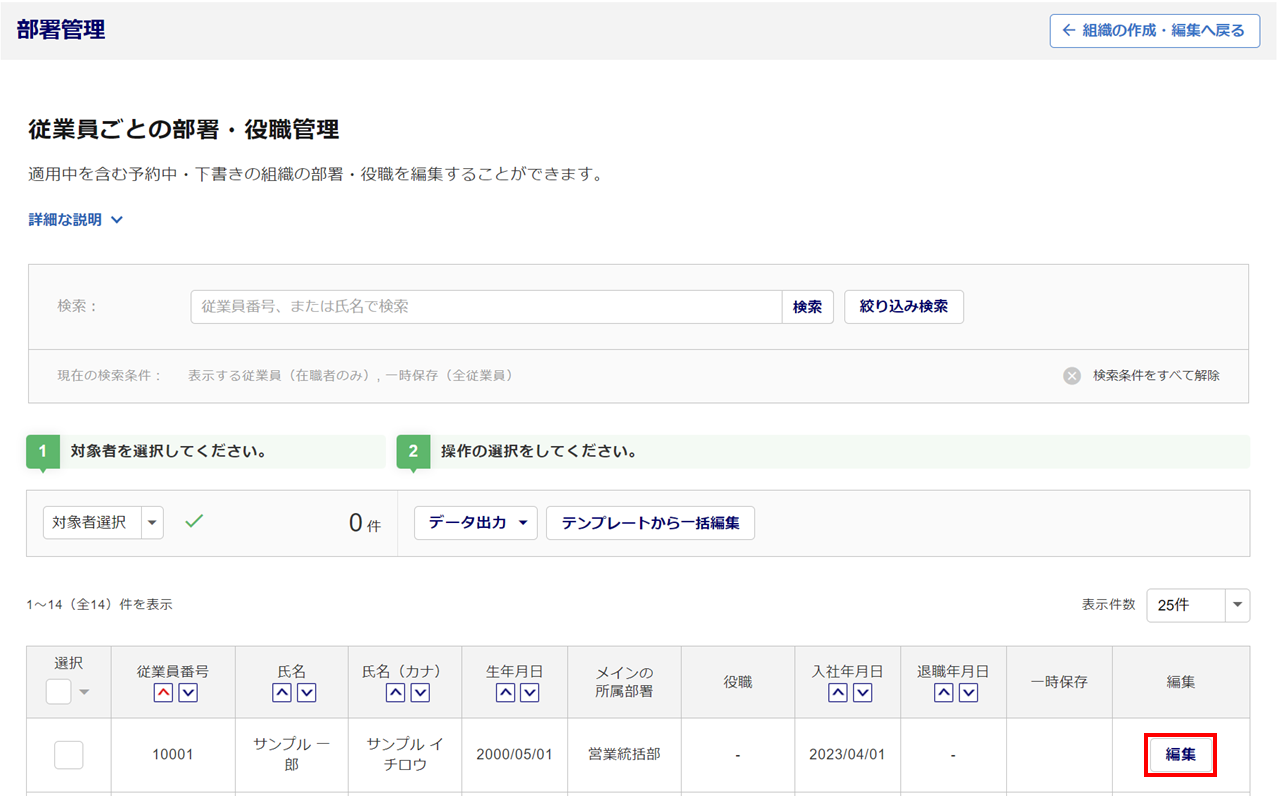Check the select-all checkbox in table header
Image resolution: width=1280 pixels, height=796 pixels.
[59, 691]
